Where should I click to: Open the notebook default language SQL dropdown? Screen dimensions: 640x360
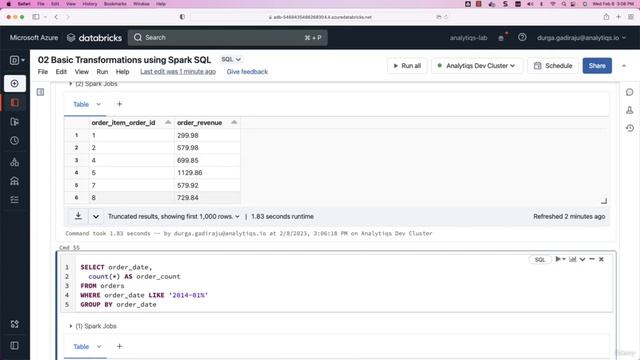click(231, 60)
